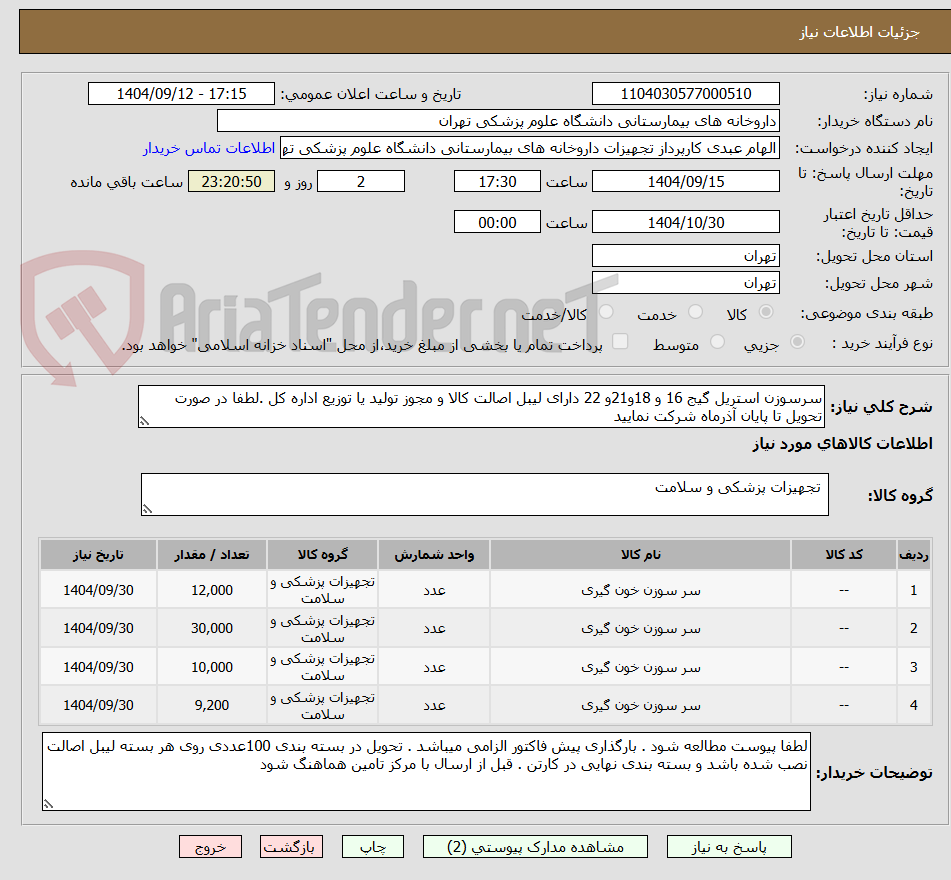Select the 'کالا' radio button

[x=766, y=312]
